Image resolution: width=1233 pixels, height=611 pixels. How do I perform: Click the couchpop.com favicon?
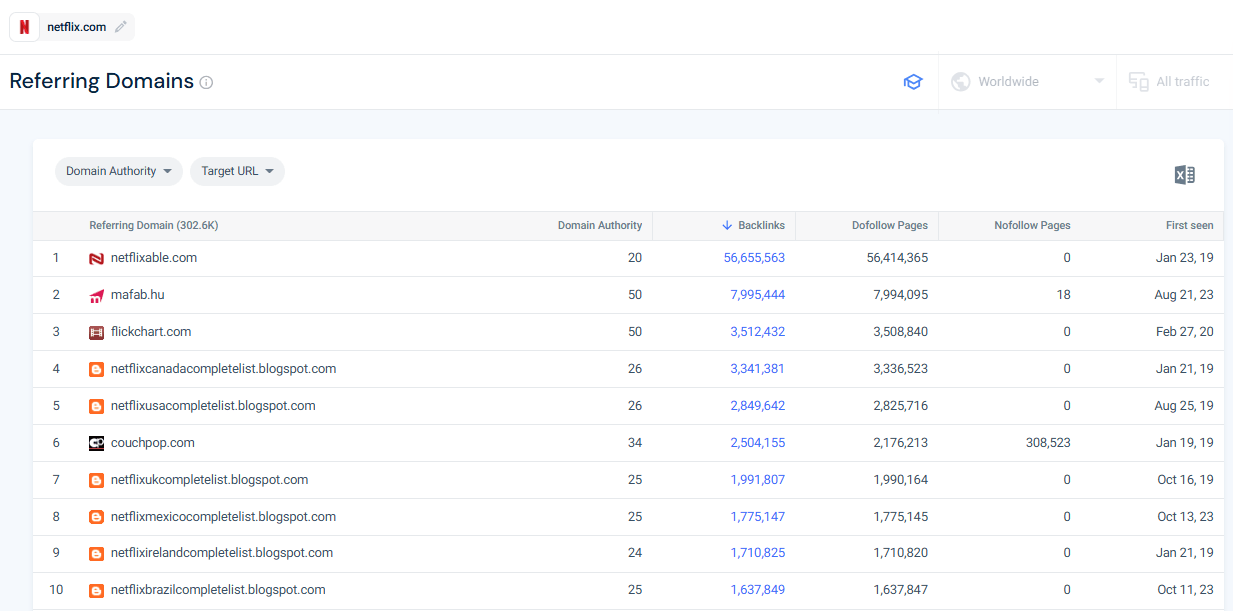[96, 443]
